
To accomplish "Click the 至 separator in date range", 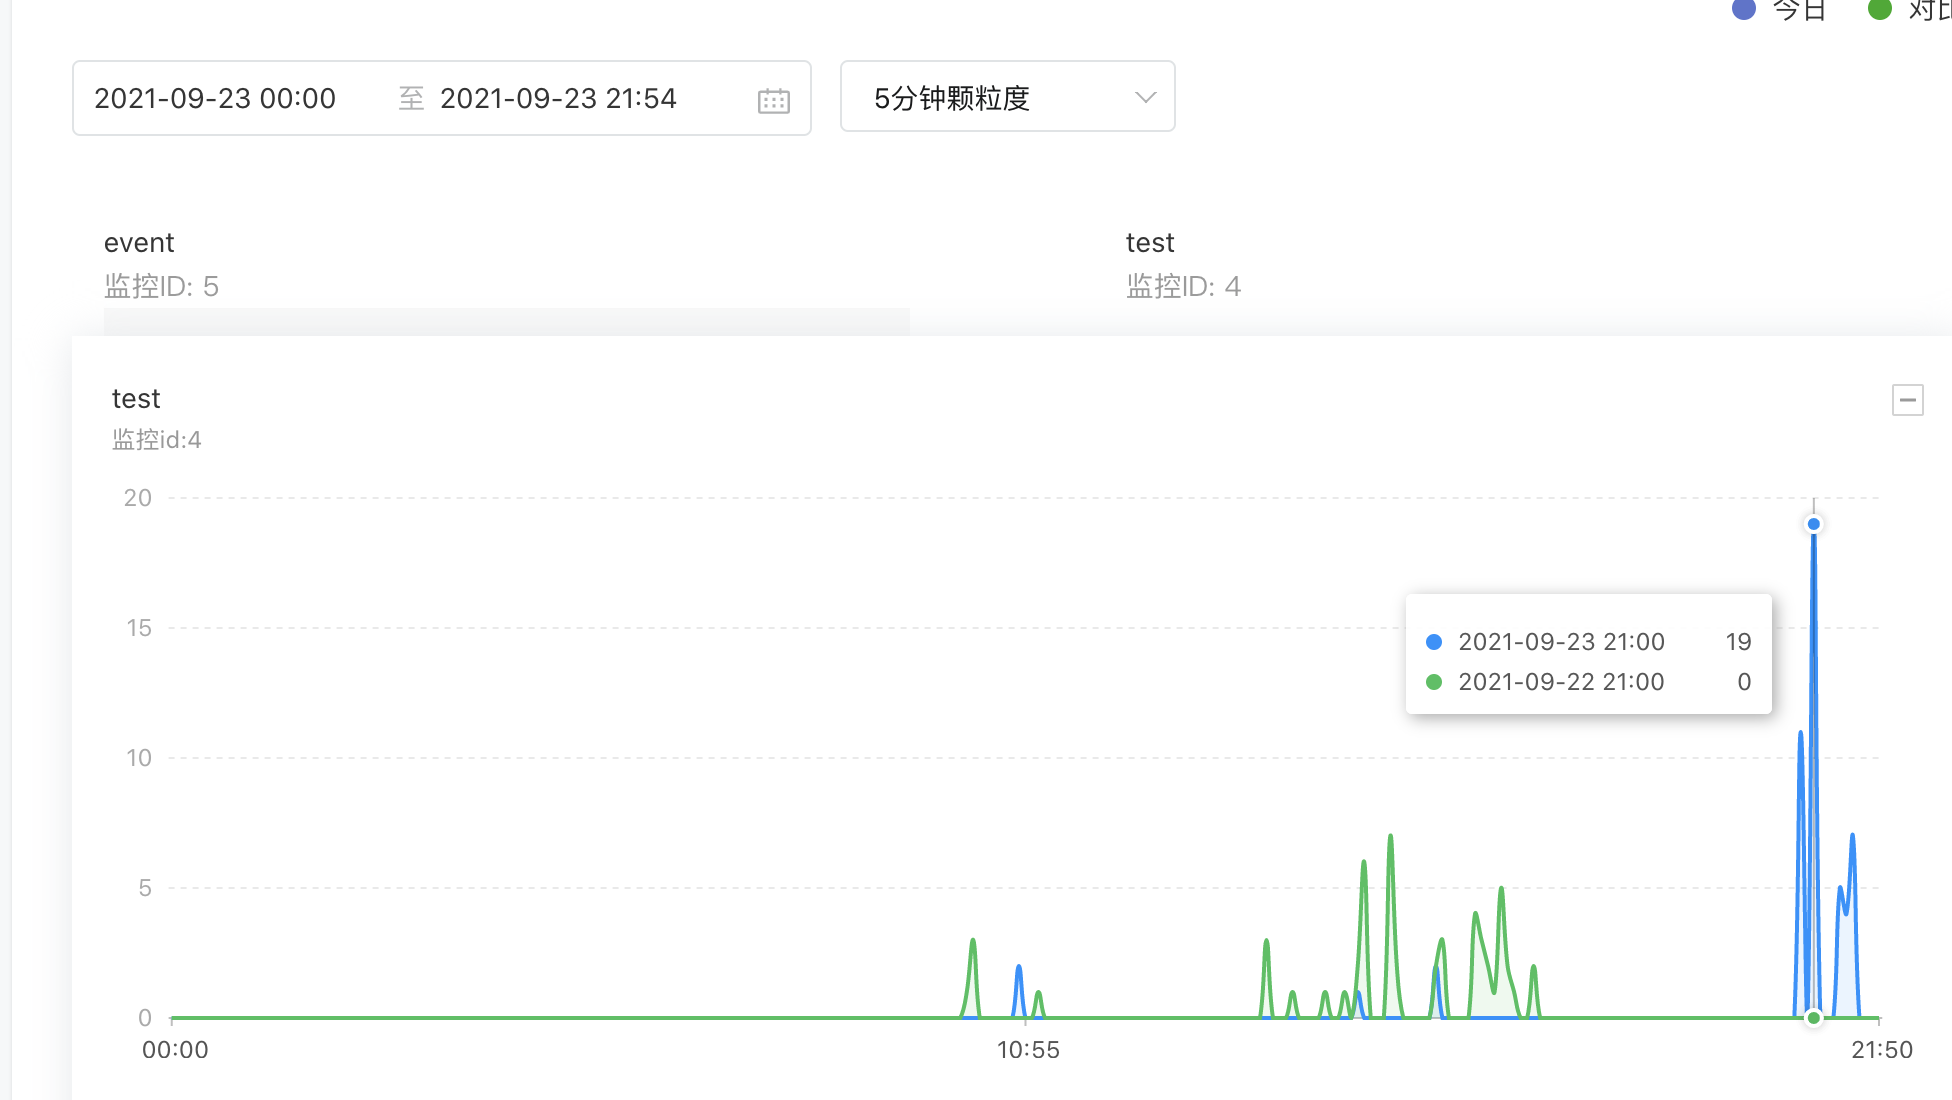I will [411, 98].
